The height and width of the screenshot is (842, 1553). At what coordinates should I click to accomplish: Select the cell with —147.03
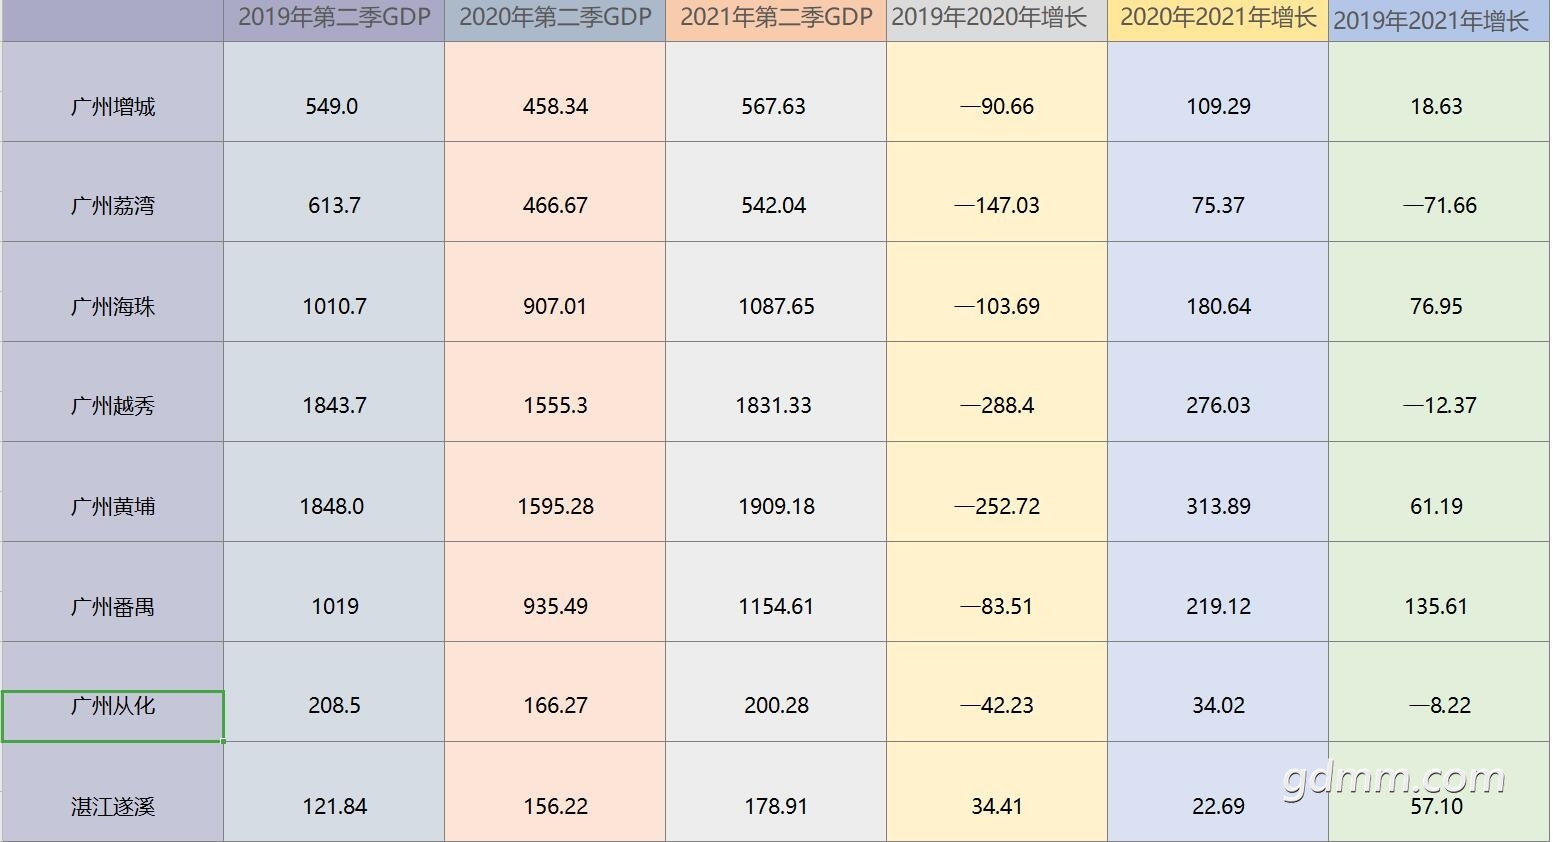pyautogui.click(x=997, y=192)
